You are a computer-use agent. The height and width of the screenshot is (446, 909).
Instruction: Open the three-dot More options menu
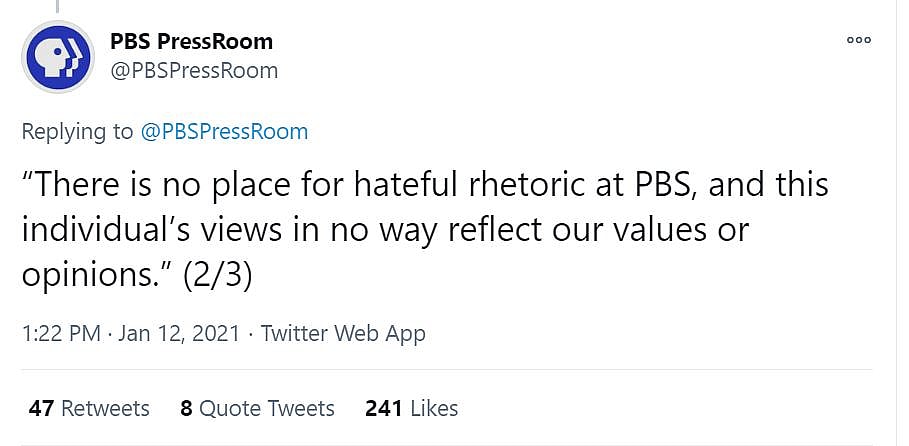[x=859, y=40]
